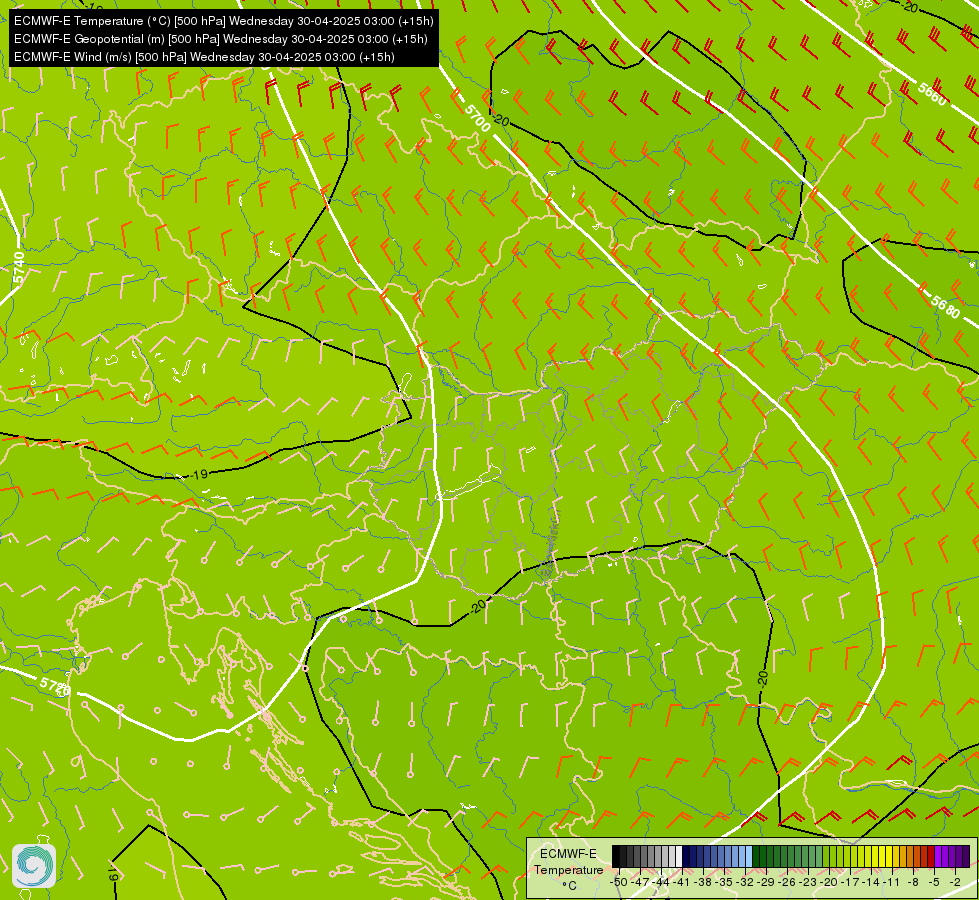Pick the white swatch before -41 in legend

[x=679, y=856]
